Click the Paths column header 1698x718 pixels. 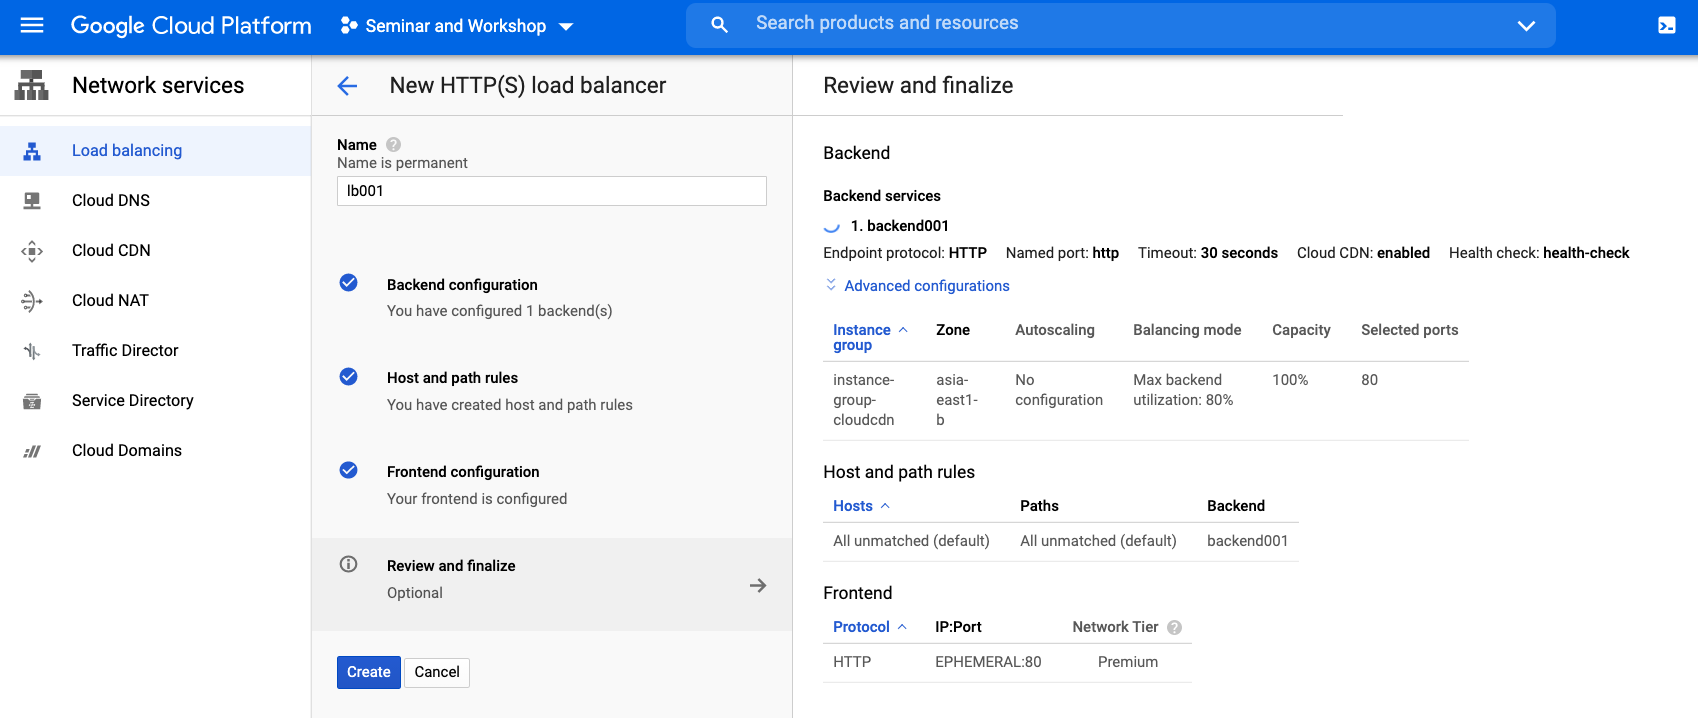coord(1039,506)
